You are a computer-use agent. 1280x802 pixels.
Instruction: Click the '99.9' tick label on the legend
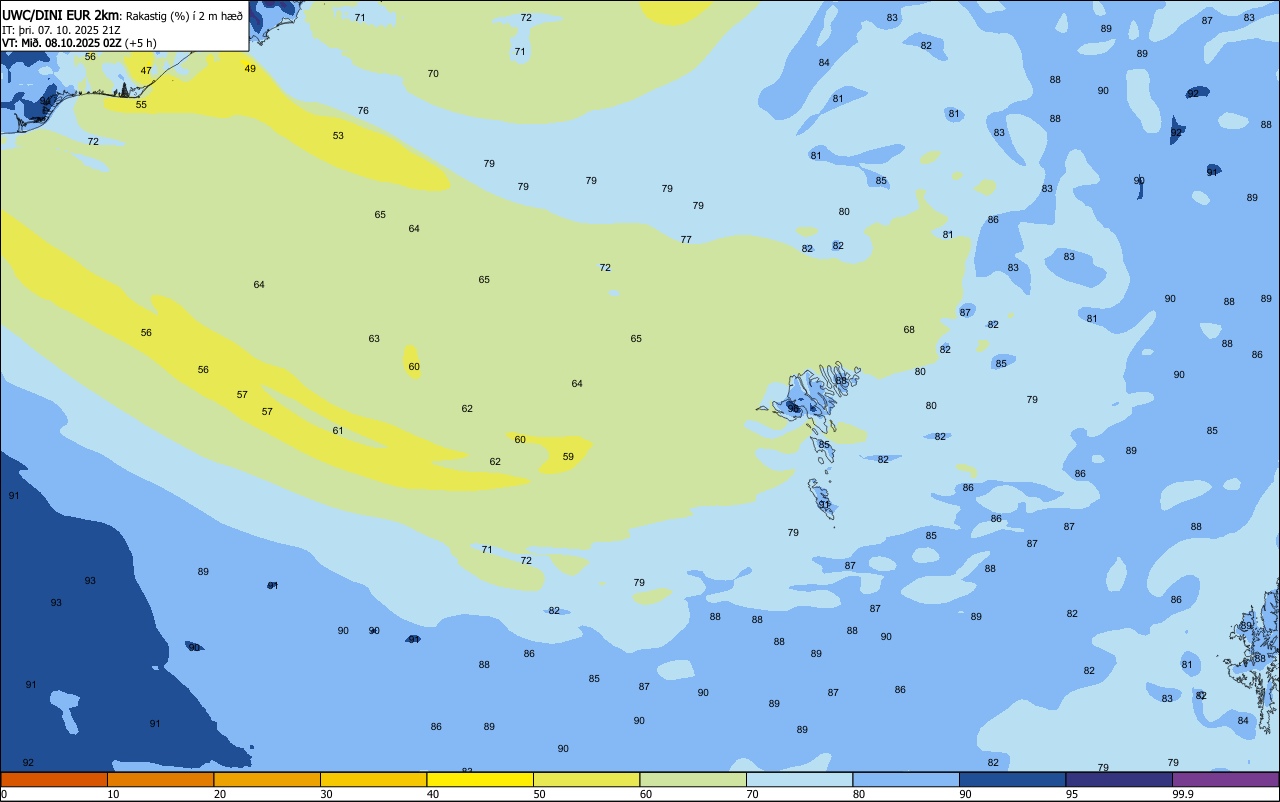(x=1184, y=794)
